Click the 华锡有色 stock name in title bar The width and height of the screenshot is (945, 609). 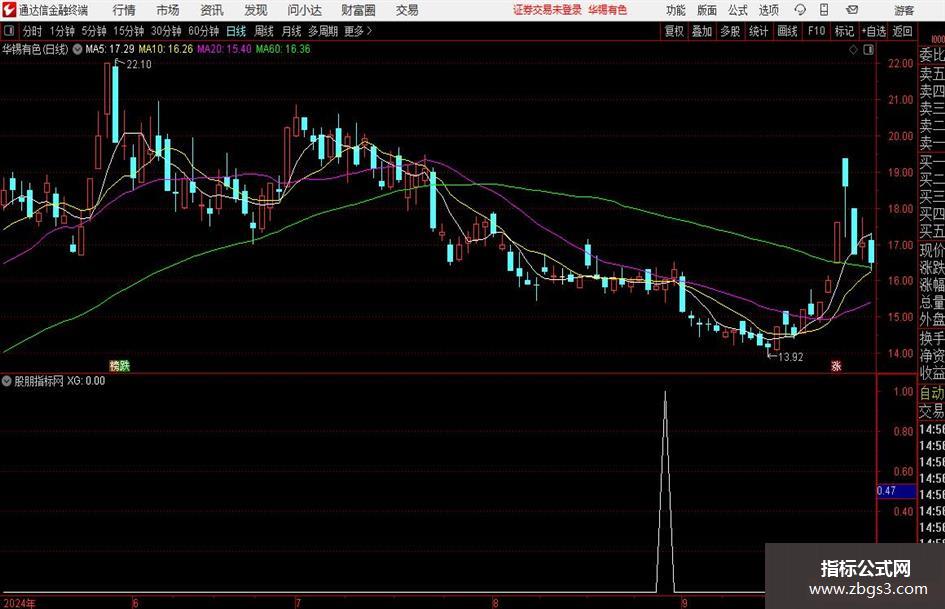click(608, 10)
